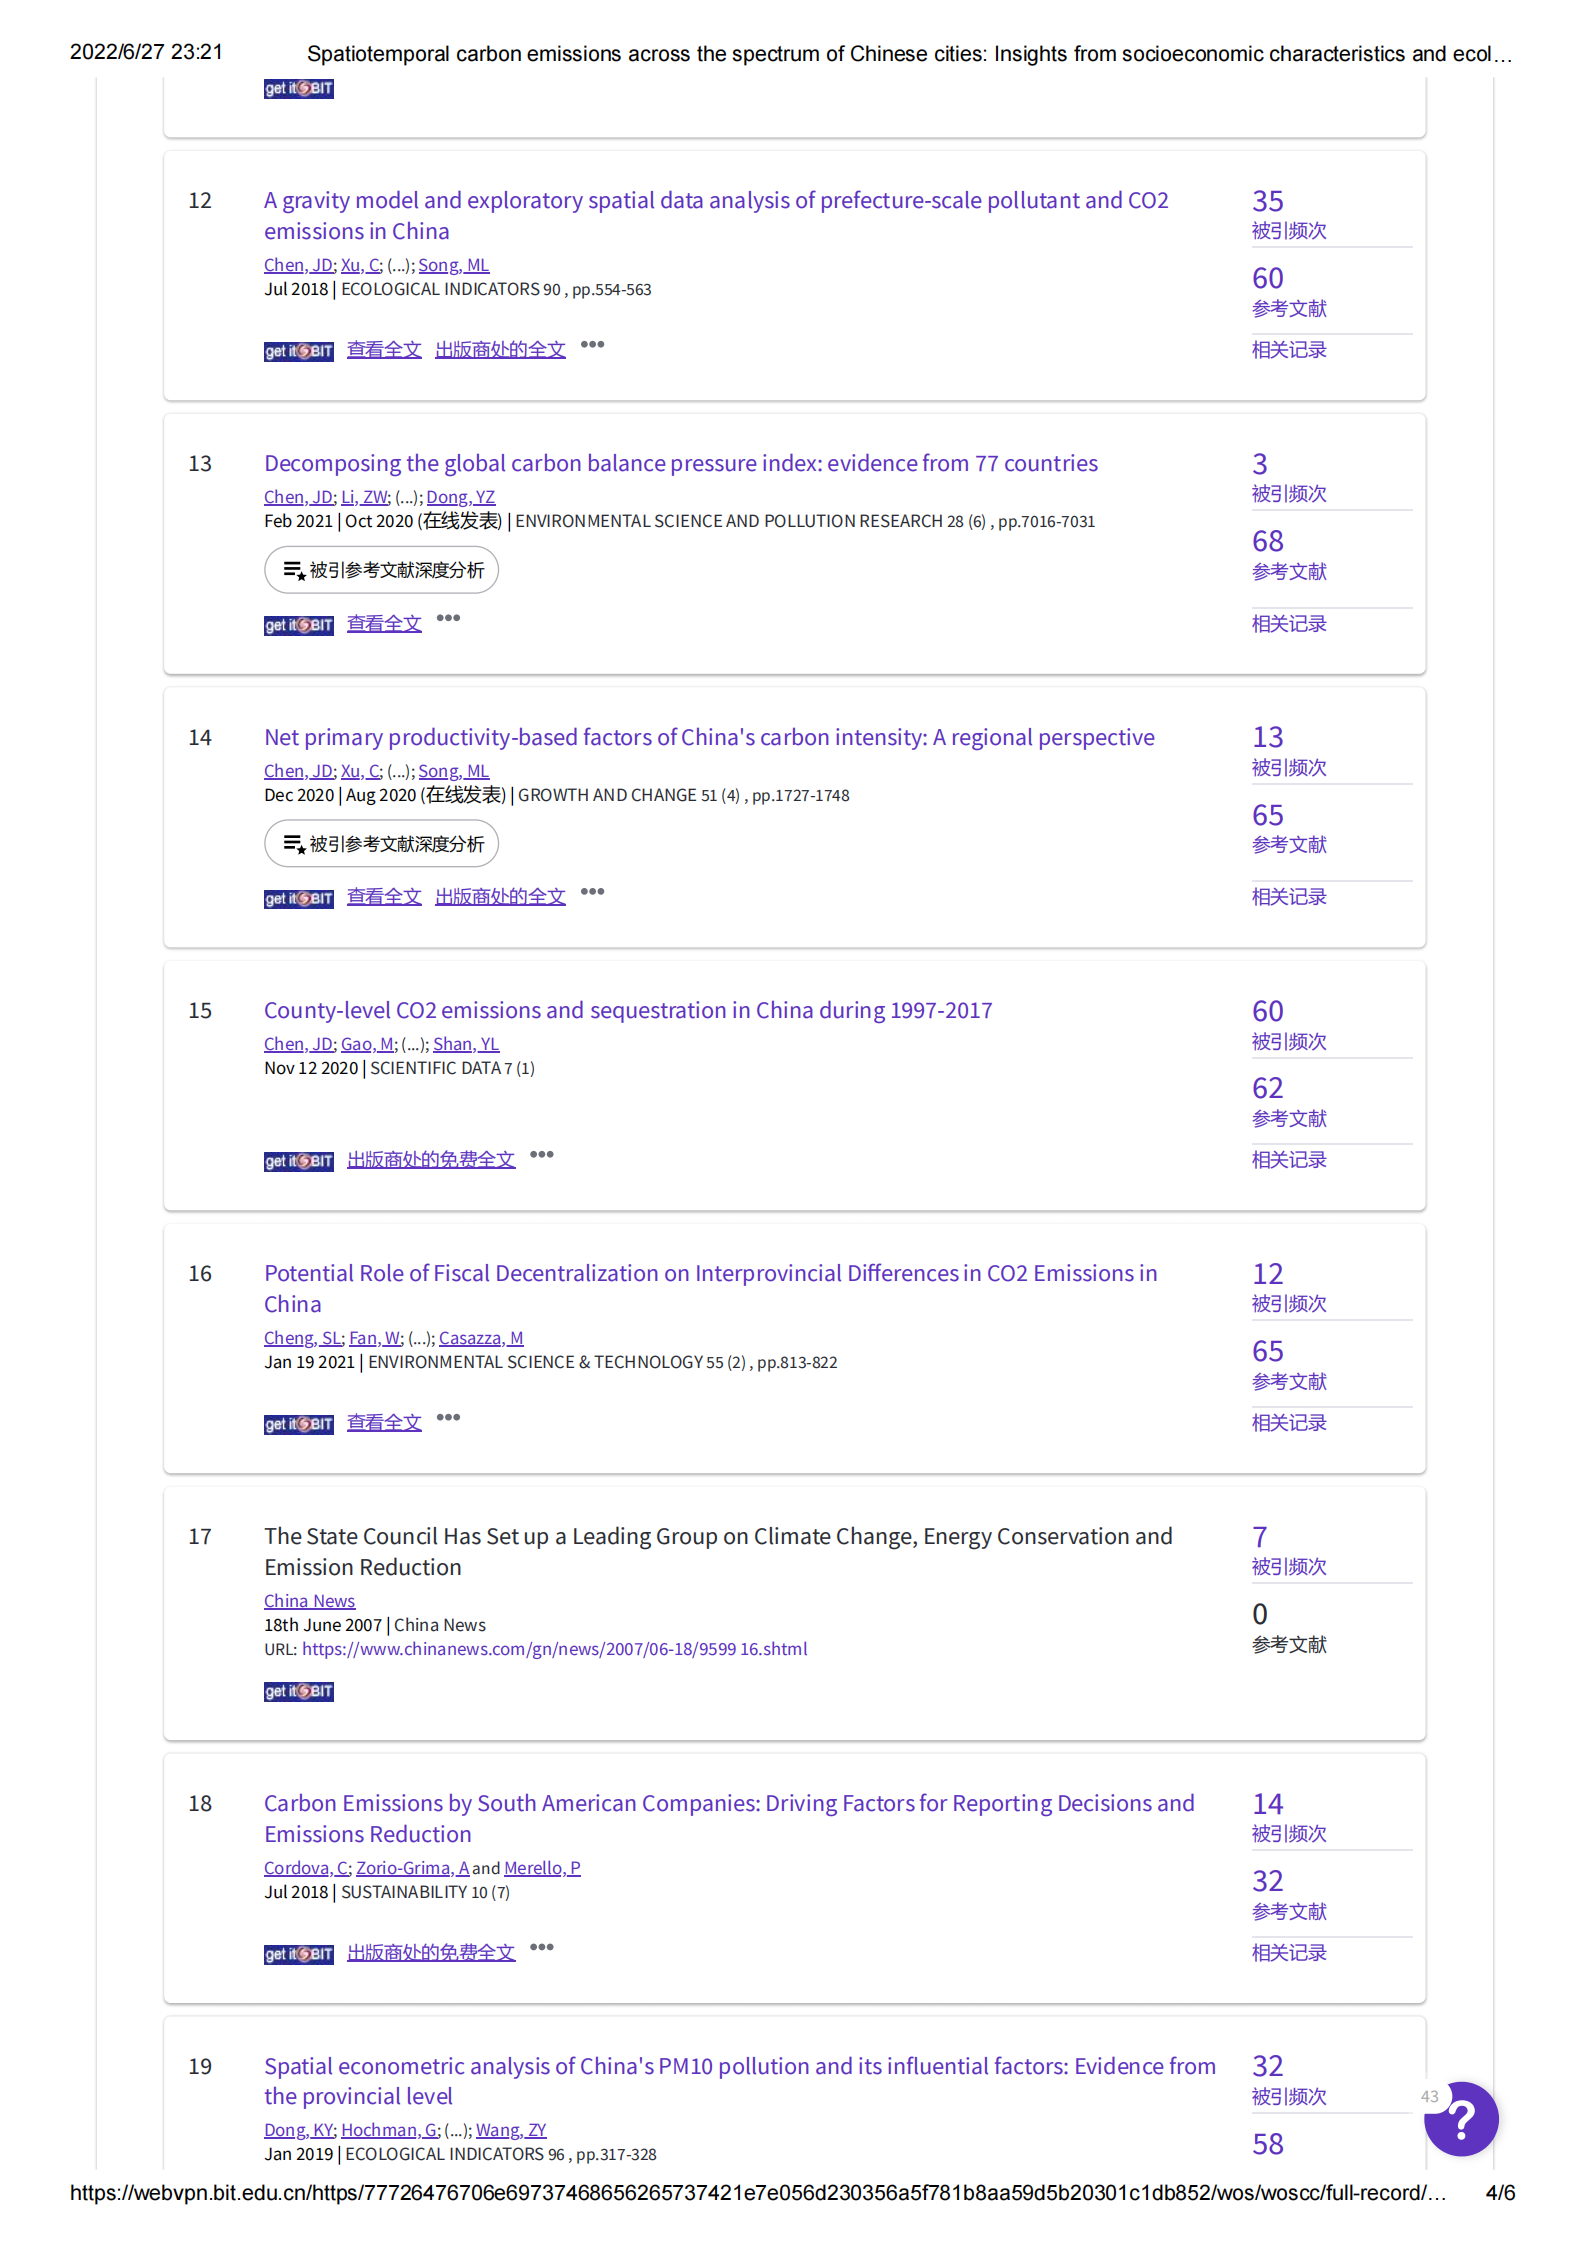Screen dimensions: 1587x2245
Task: Click the three dots menu for result 15
Action: [x=541, y=1155]
